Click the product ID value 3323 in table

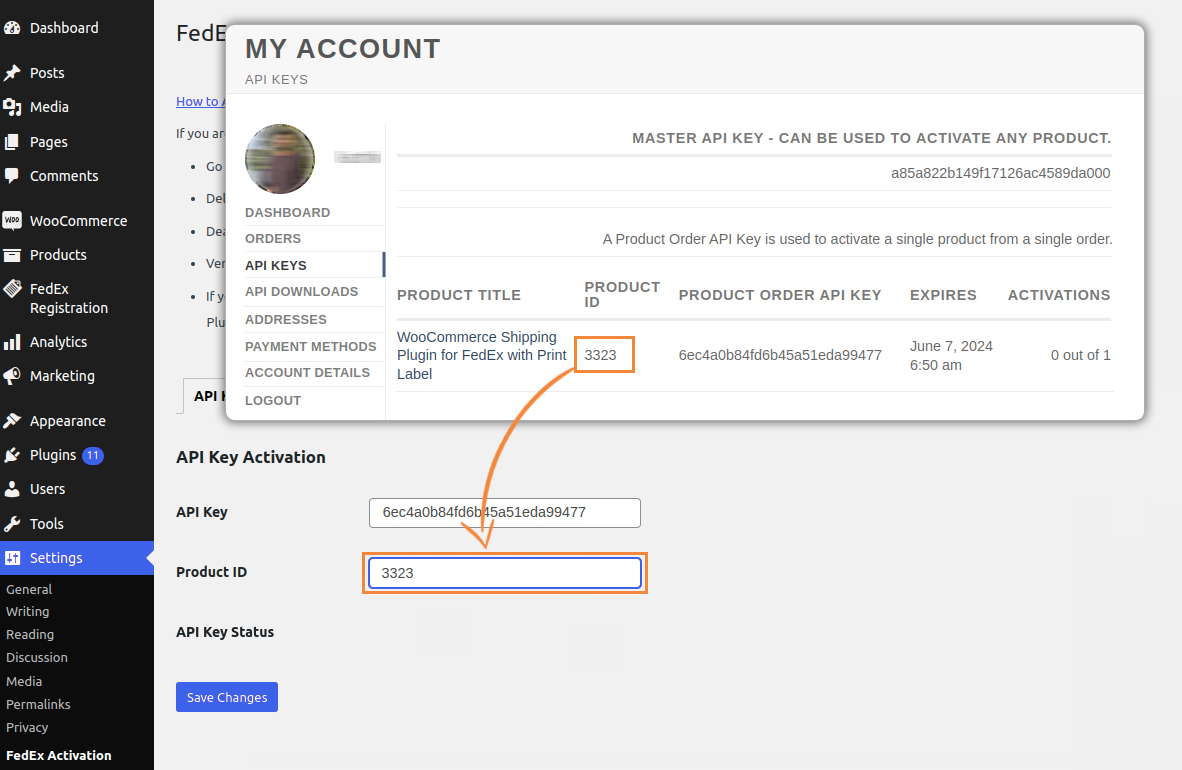coord(601,355)
